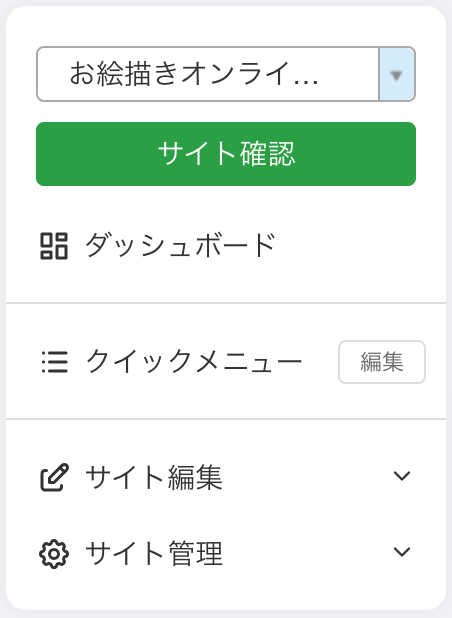Image resolution: width=452 pixels, height=618 pixels.
Task: Expand the サイト編集 section
Action: click(x=226, y=477)
